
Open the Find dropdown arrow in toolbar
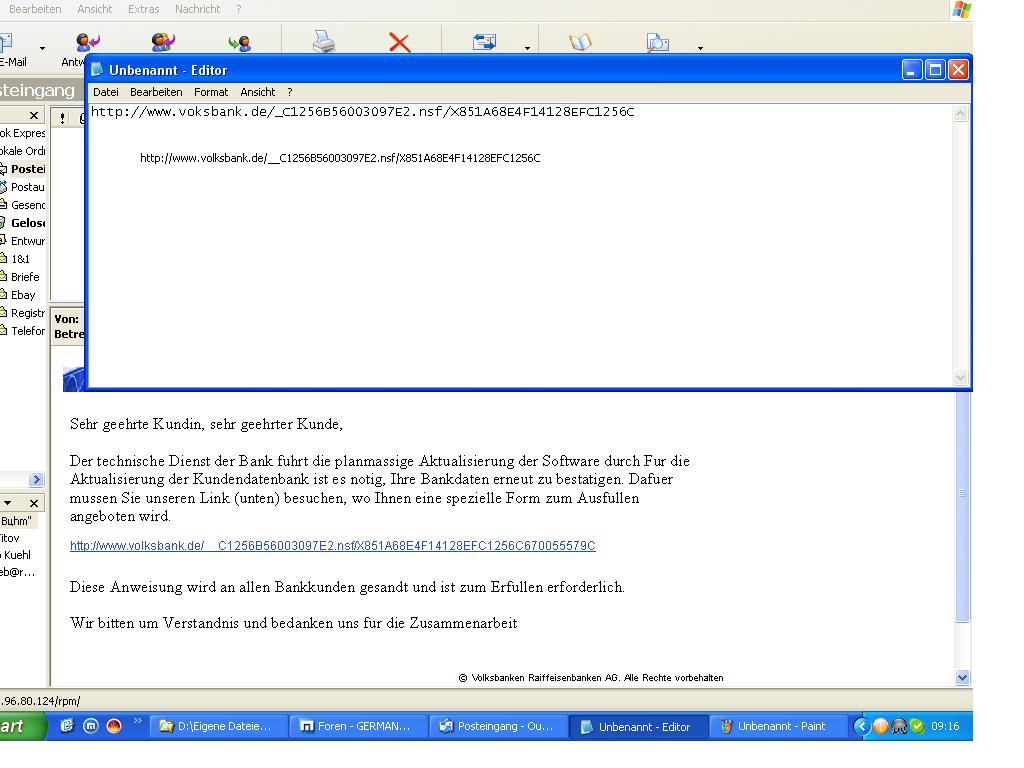pyautogui.click(x=700, y=48)
